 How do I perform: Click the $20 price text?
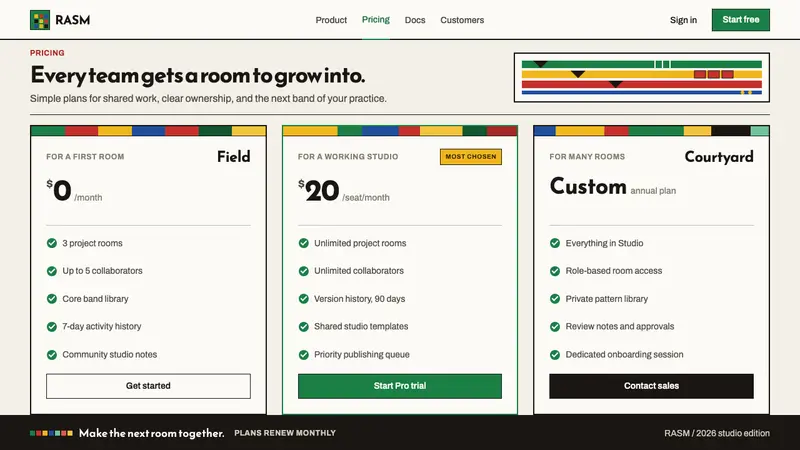click(318, 190)
